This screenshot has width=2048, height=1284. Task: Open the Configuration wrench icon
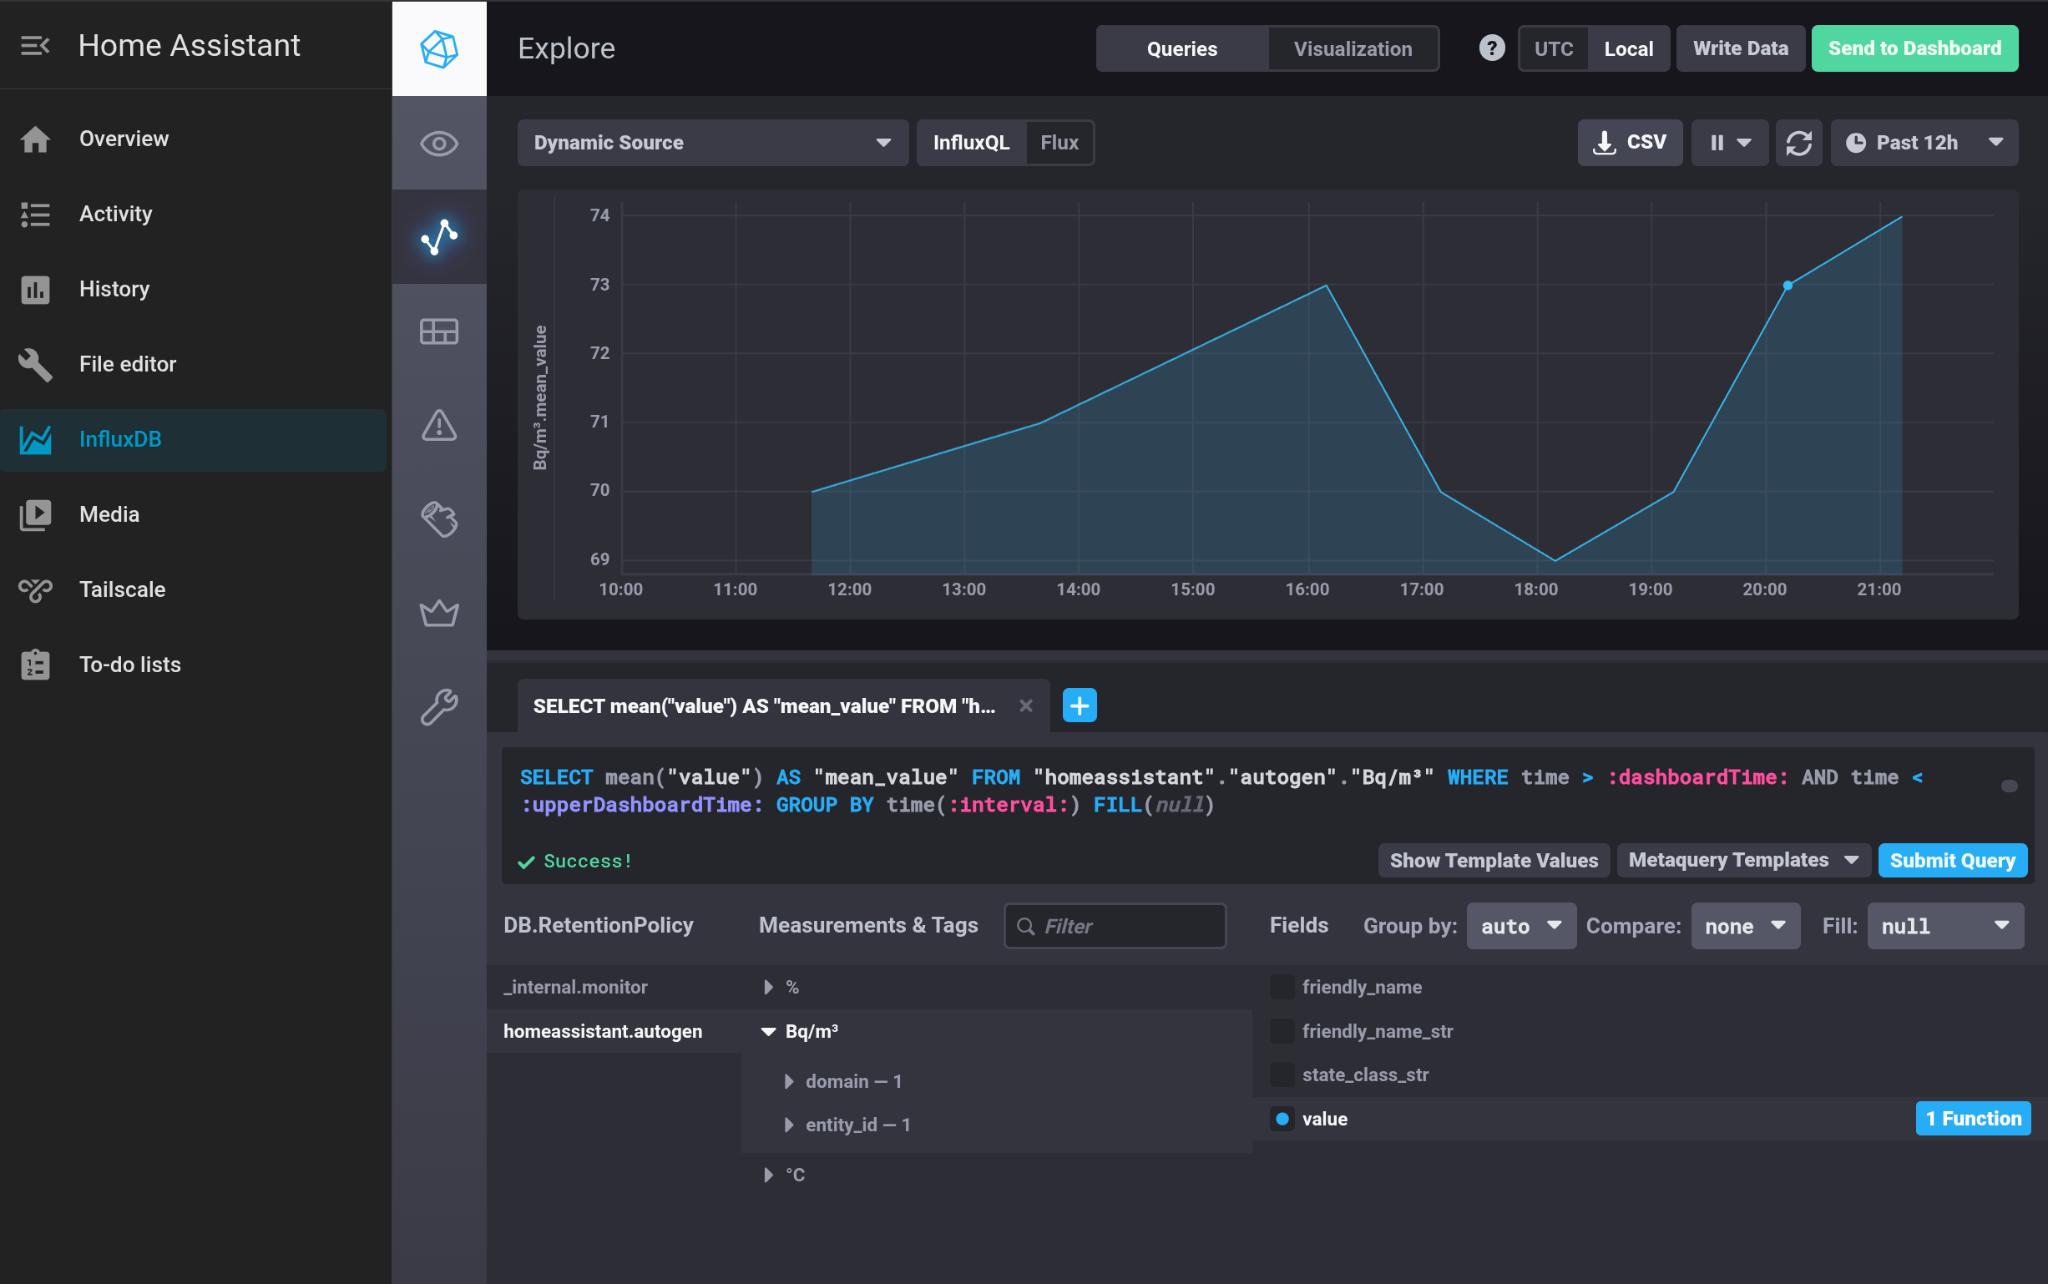(439, 707)
